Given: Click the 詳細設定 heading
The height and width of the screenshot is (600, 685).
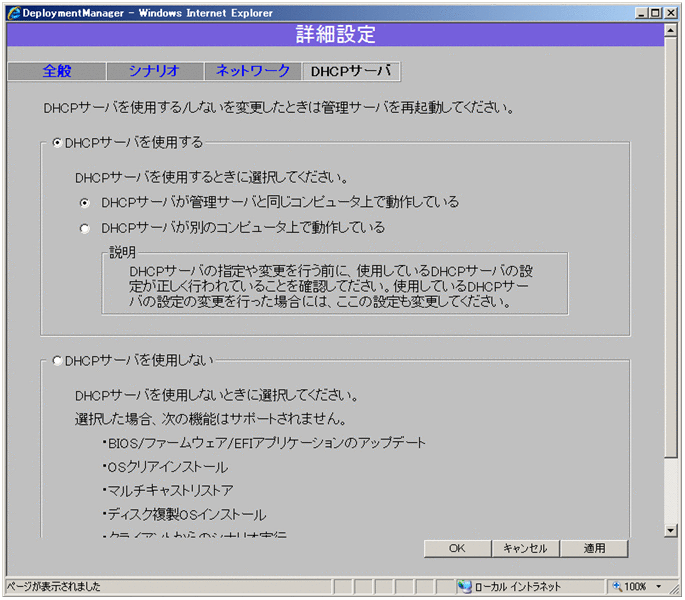Looking at the screenshot, I should pyautogui.click(x=336, y=34).
